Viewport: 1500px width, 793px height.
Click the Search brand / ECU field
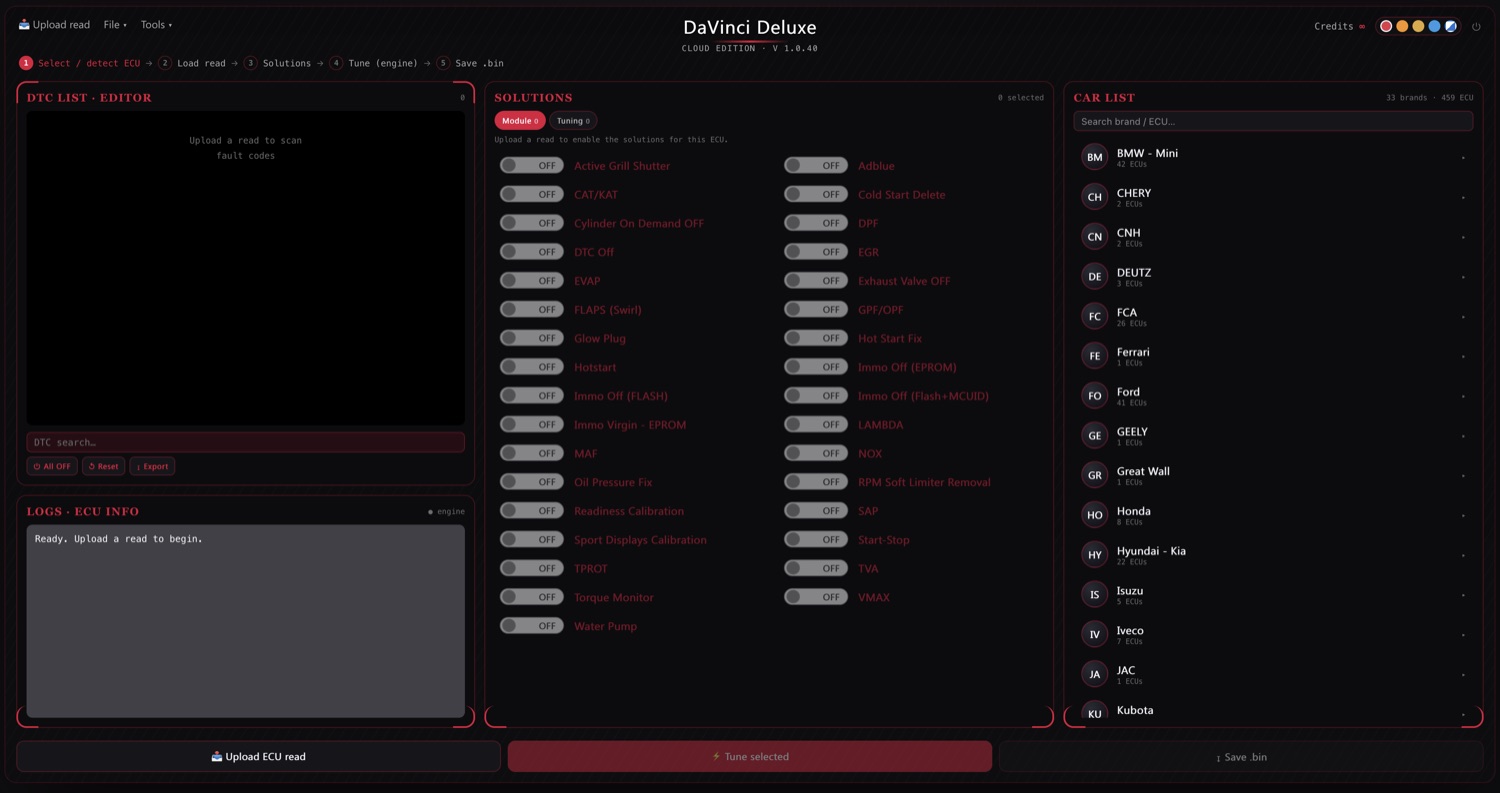point(1273,121)
